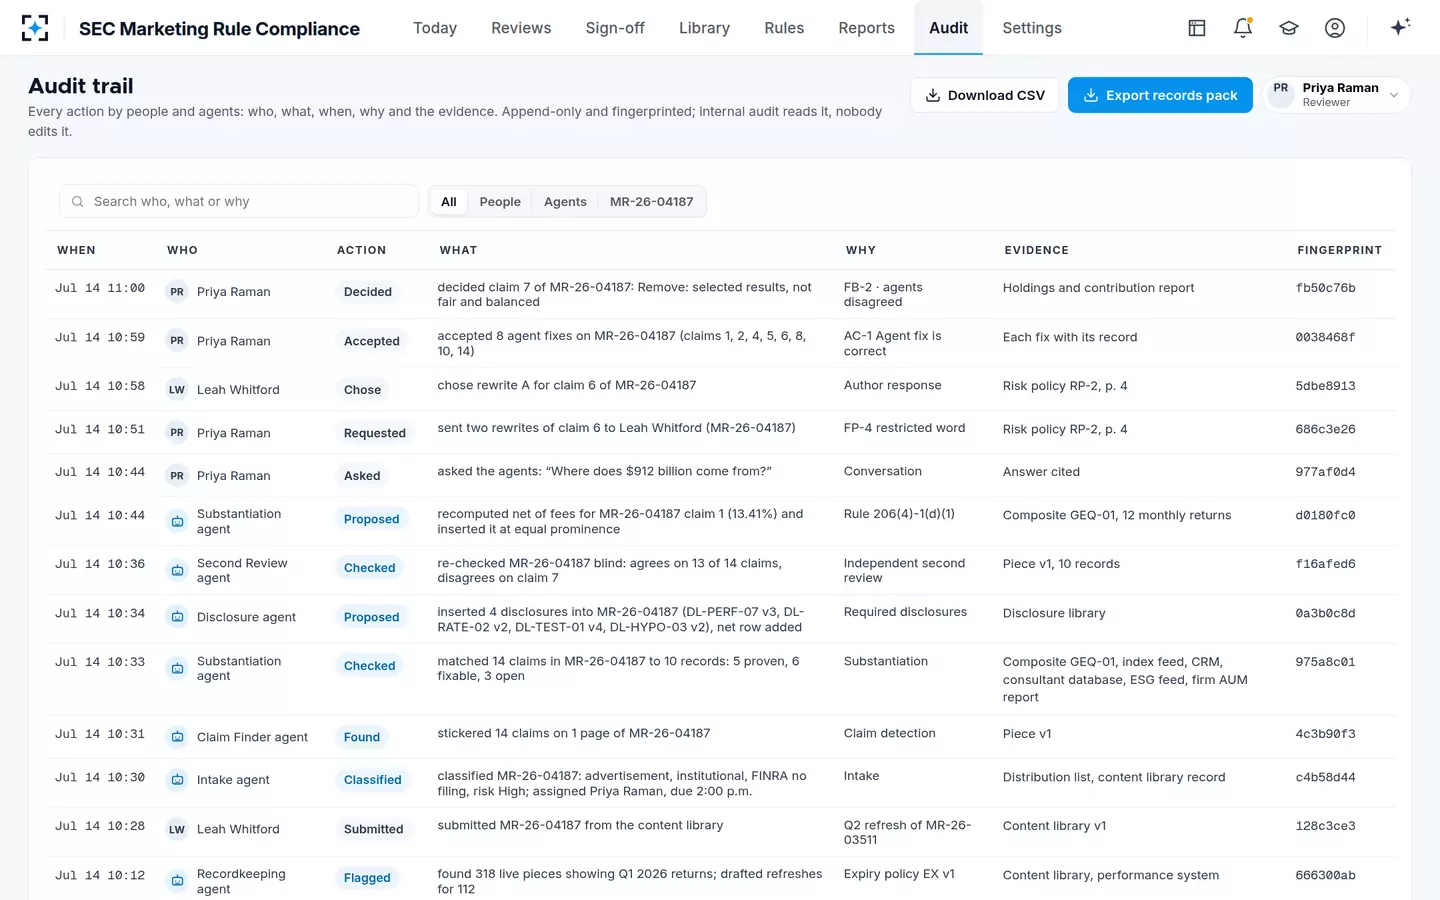1440x900 pixels.
Task: Click the Chose action badge
Action: pyautogui.click(x=362, y=390)
